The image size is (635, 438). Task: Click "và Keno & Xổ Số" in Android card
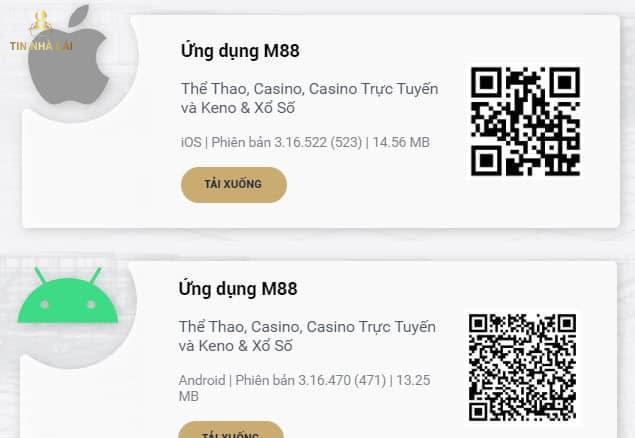point(236,346)
